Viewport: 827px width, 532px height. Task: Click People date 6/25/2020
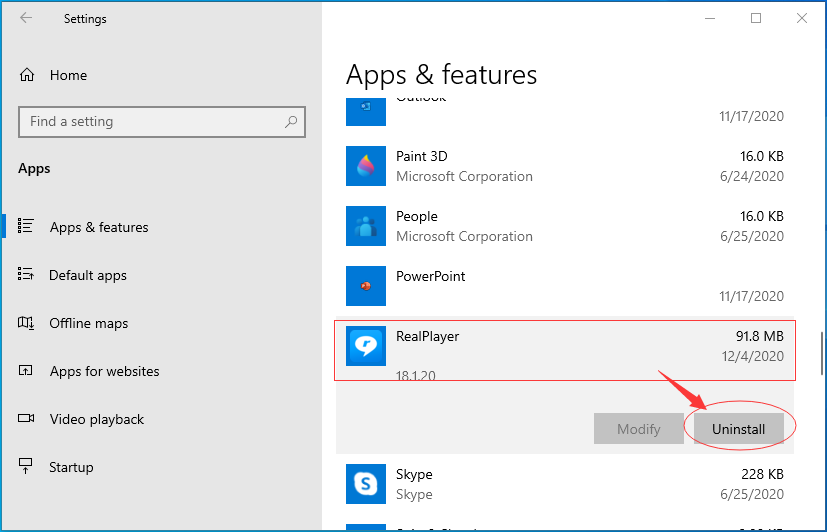[x=752, y=236]
